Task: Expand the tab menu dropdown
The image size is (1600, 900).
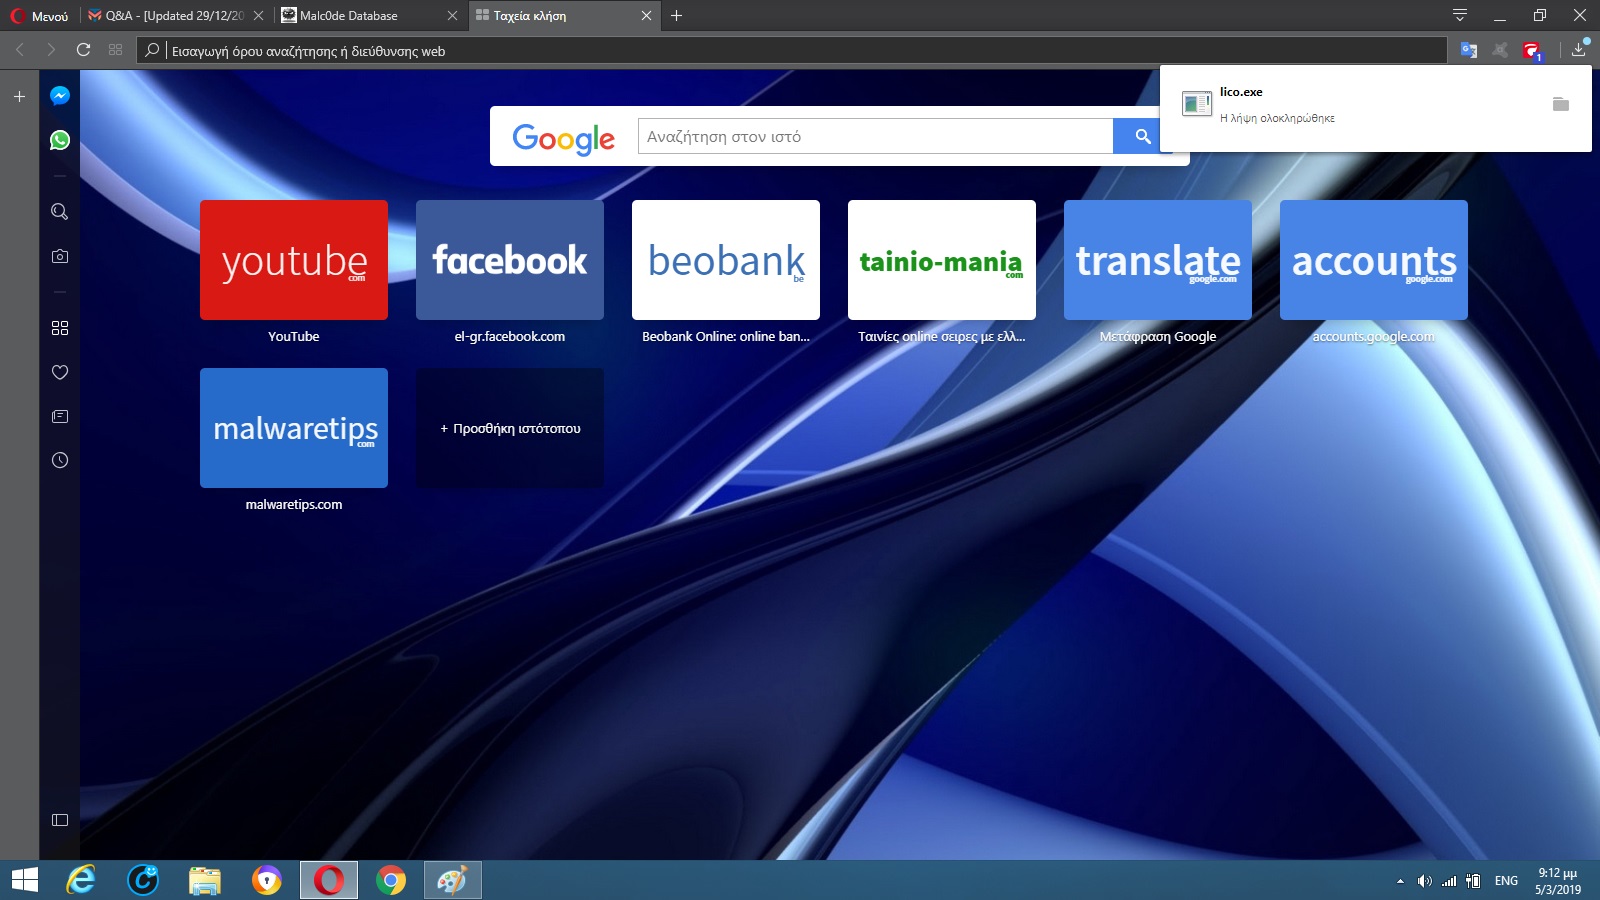Action: point(1460,15)
